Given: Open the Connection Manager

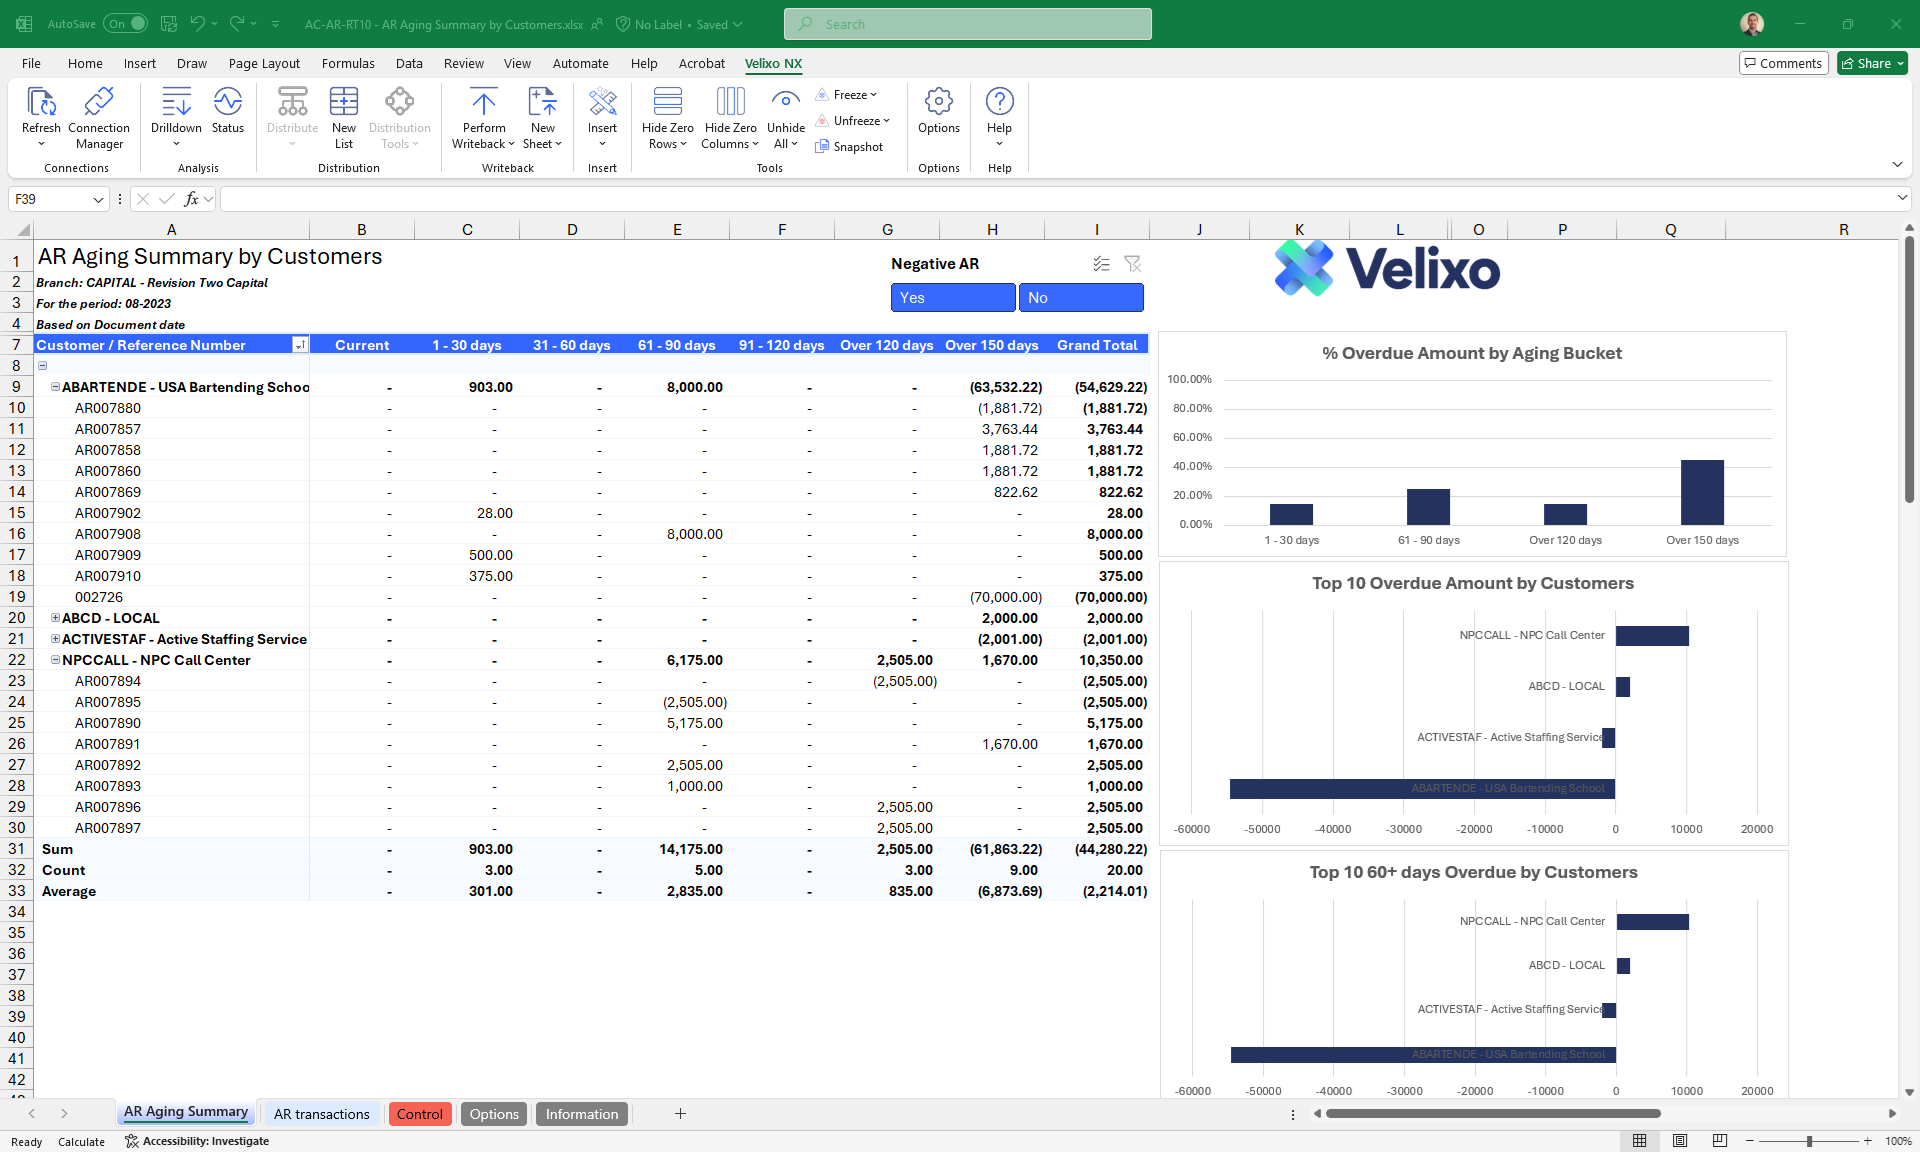Looking at the screenshot, I should (x=98, y=103).
